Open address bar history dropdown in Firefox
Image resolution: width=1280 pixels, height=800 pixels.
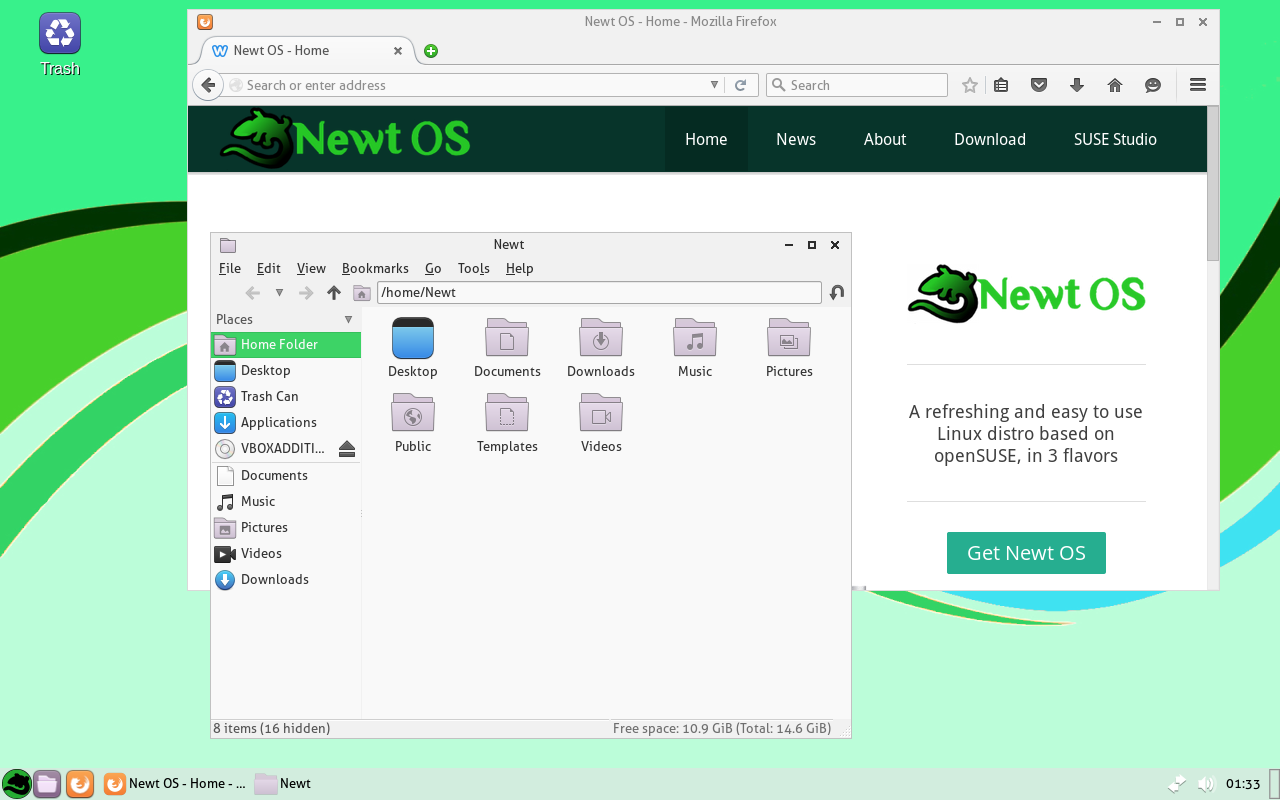pos(714,85)
